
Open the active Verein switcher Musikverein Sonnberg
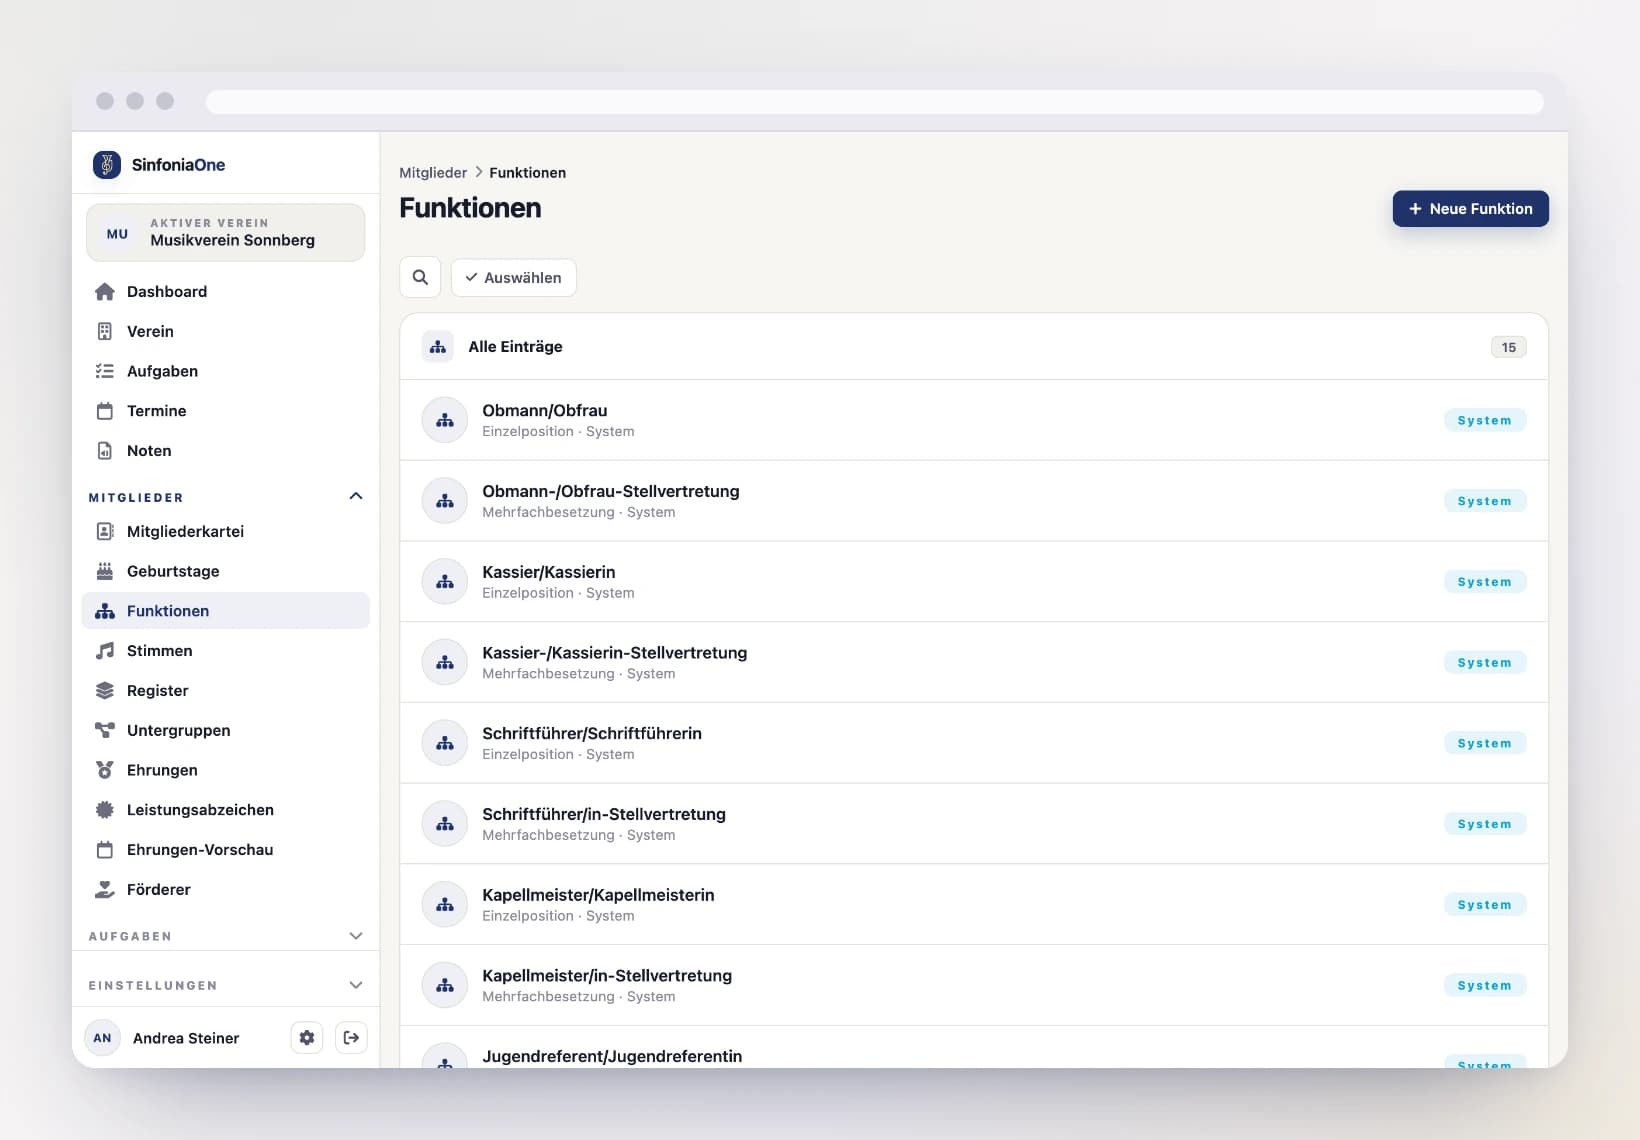click(x=226, y=233)
